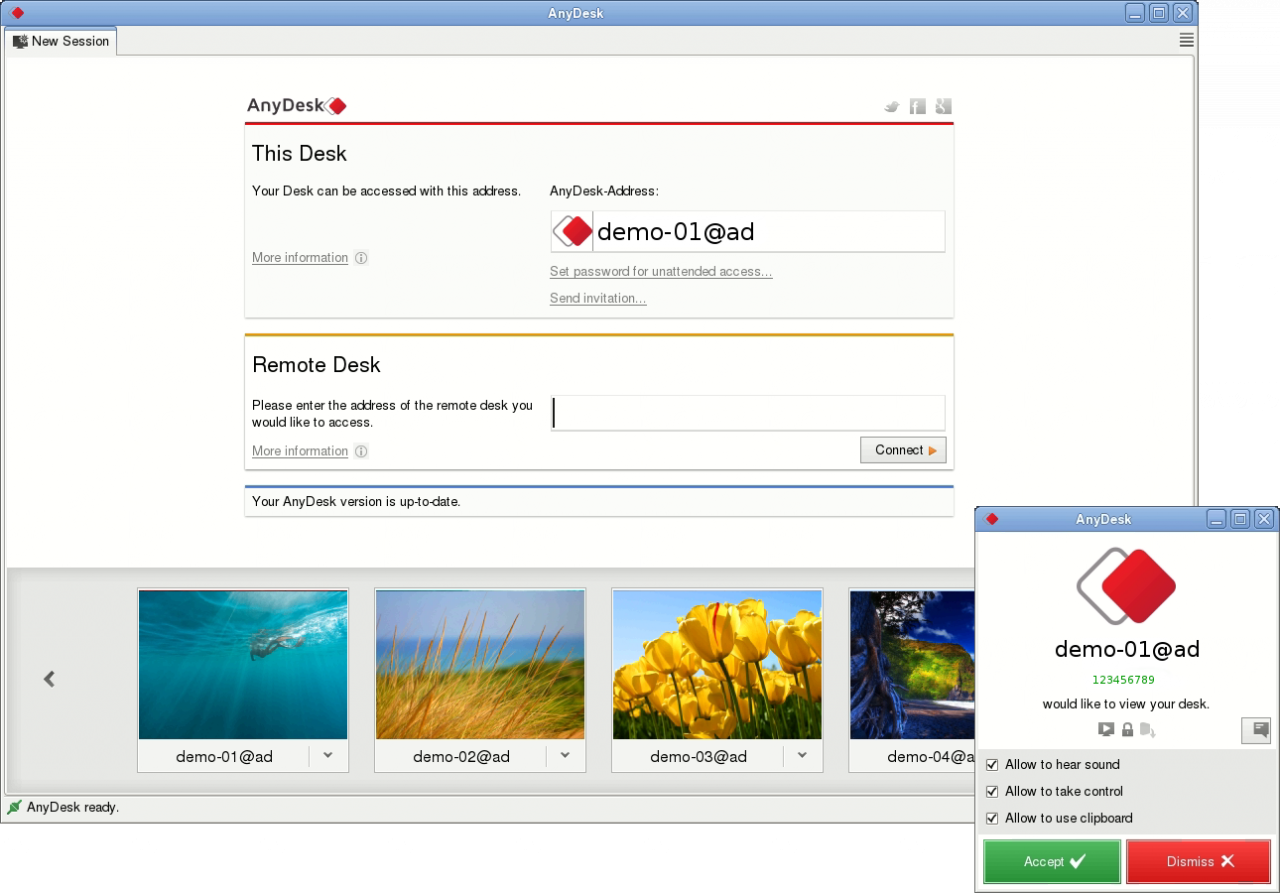Viewport: 1280px width, 893px height.
Task: Open the demo-03@ad tulips thumbnail
Action: pos(717,664)
